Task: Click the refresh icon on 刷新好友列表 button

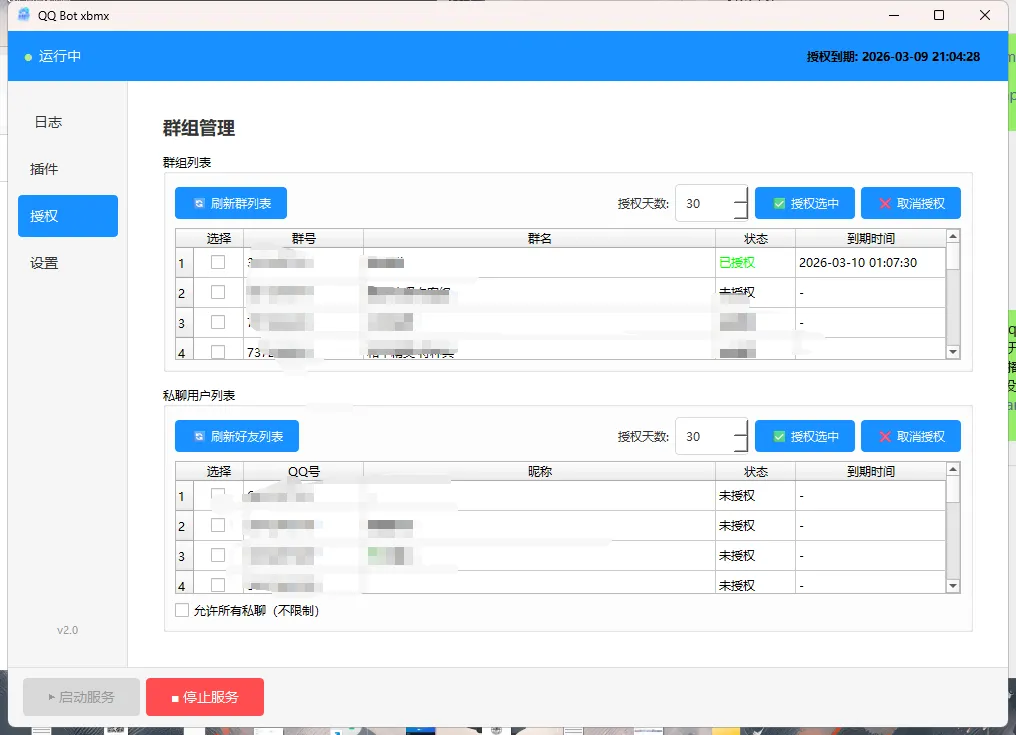Action: coord(199,436)
